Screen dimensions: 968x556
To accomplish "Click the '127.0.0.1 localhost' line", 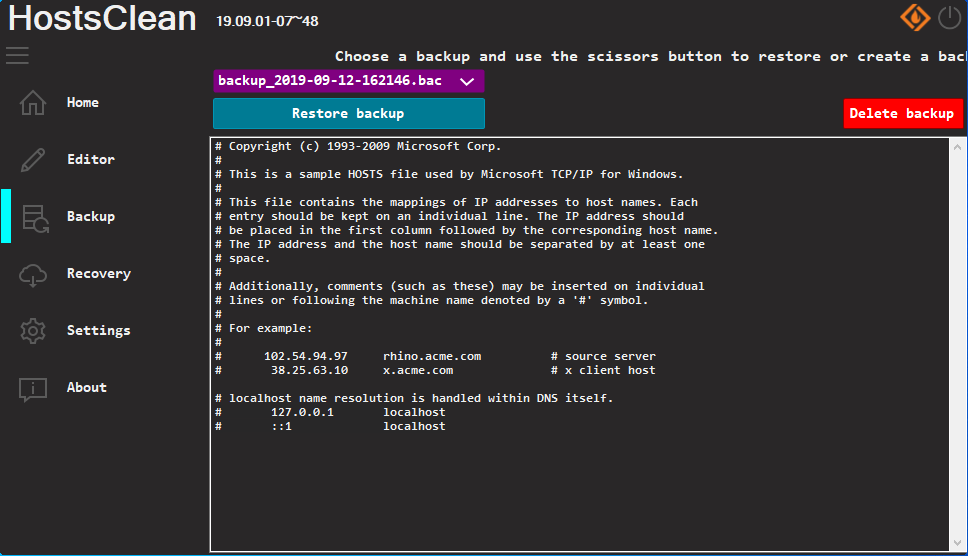I will click(x=330, y=412).
